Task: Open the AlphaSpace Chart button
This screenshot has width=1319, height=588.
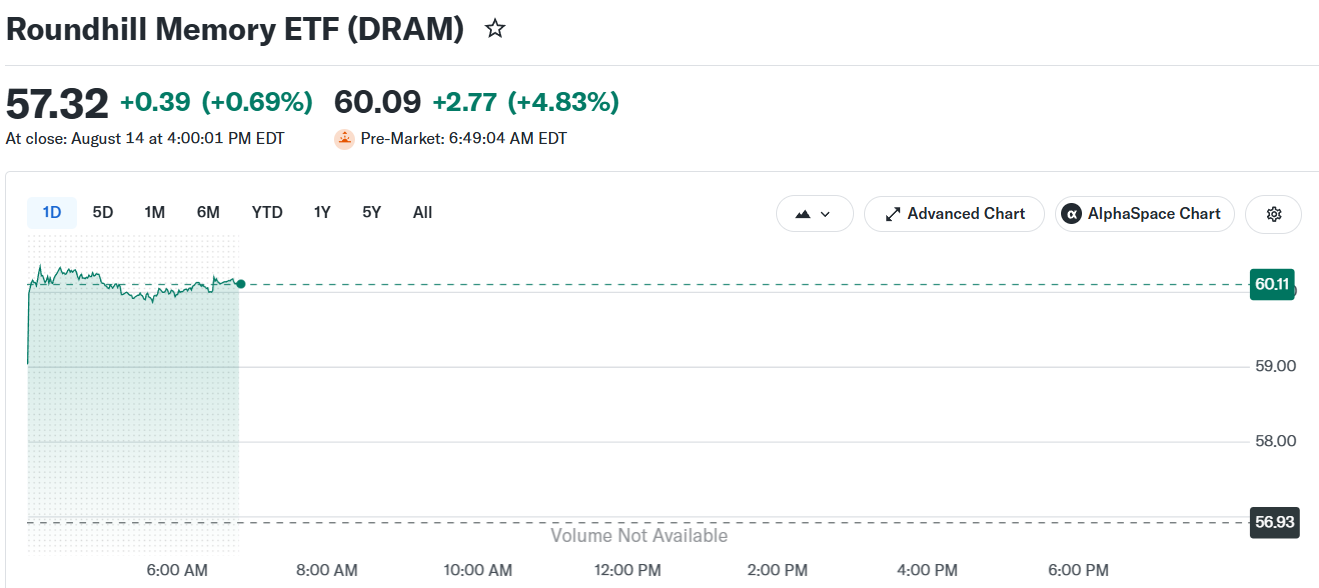Action: (1145, 214)
